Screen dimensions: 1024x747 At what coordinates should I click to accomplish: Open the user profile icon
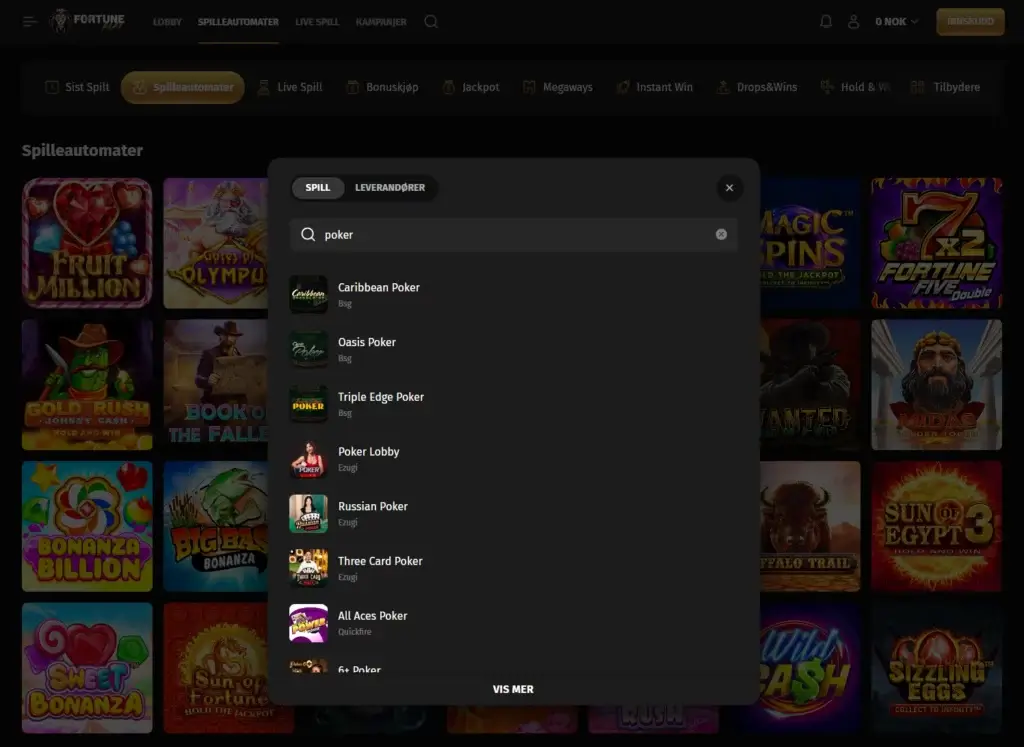[x=853, y=22]
